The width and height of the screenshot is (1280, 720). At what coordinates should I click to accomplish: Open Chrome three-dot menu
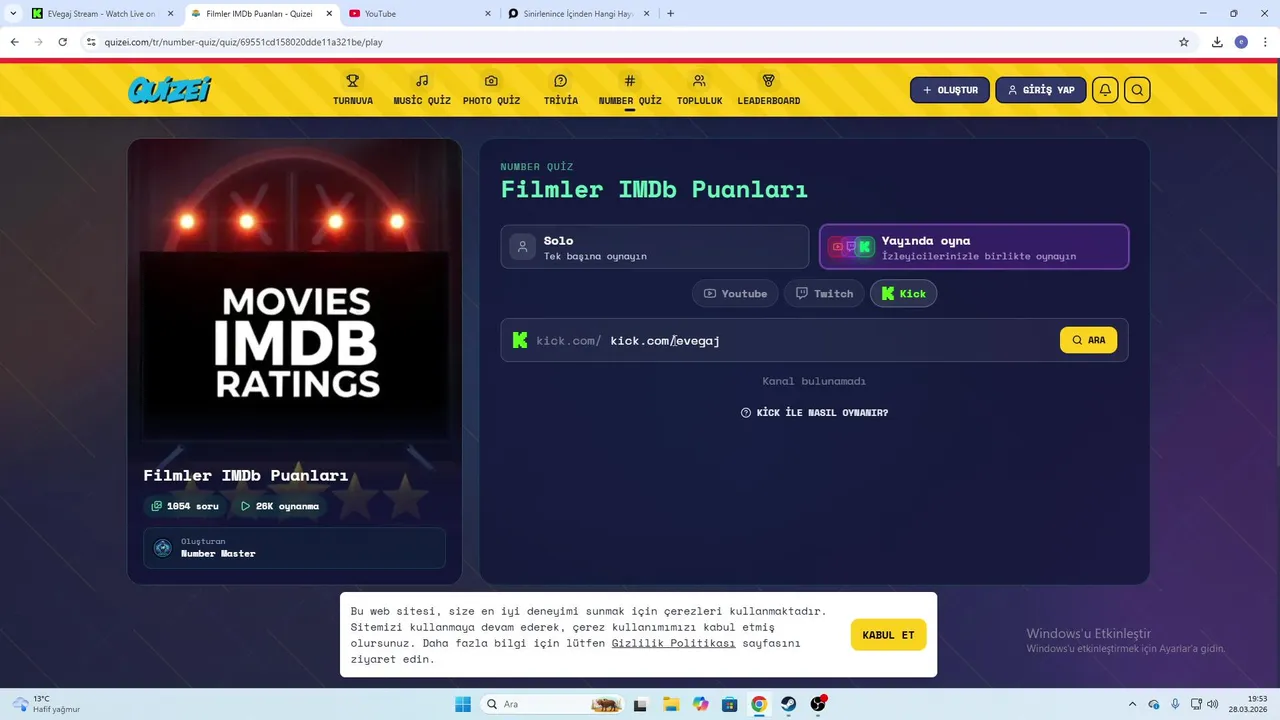1265,42
